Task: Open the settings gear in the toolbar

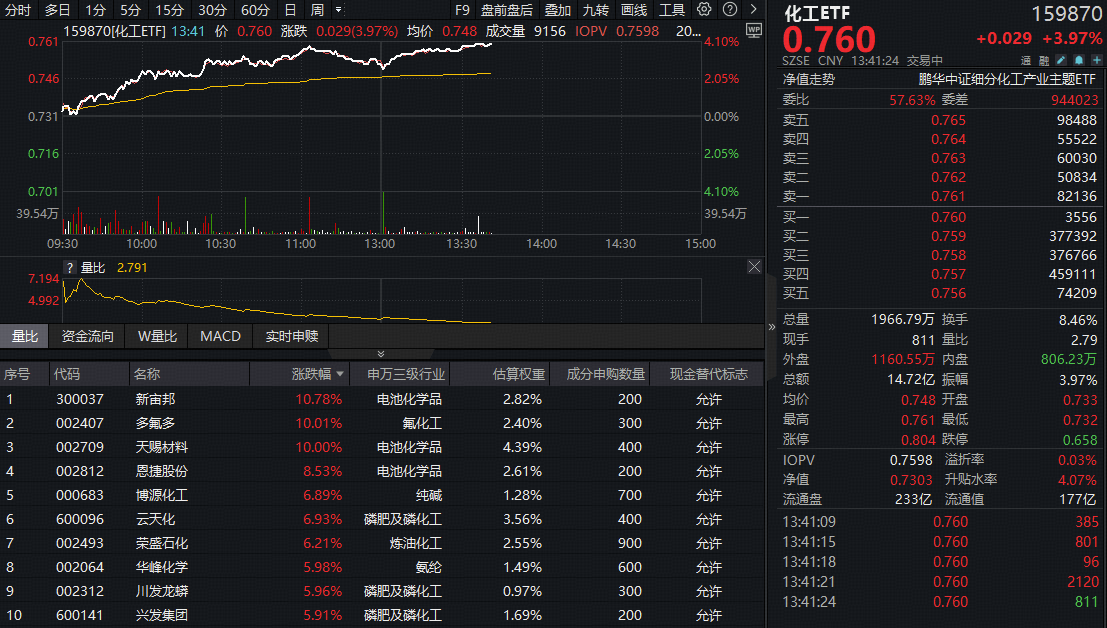Action: pyautogui.click(x=703, y=10)
